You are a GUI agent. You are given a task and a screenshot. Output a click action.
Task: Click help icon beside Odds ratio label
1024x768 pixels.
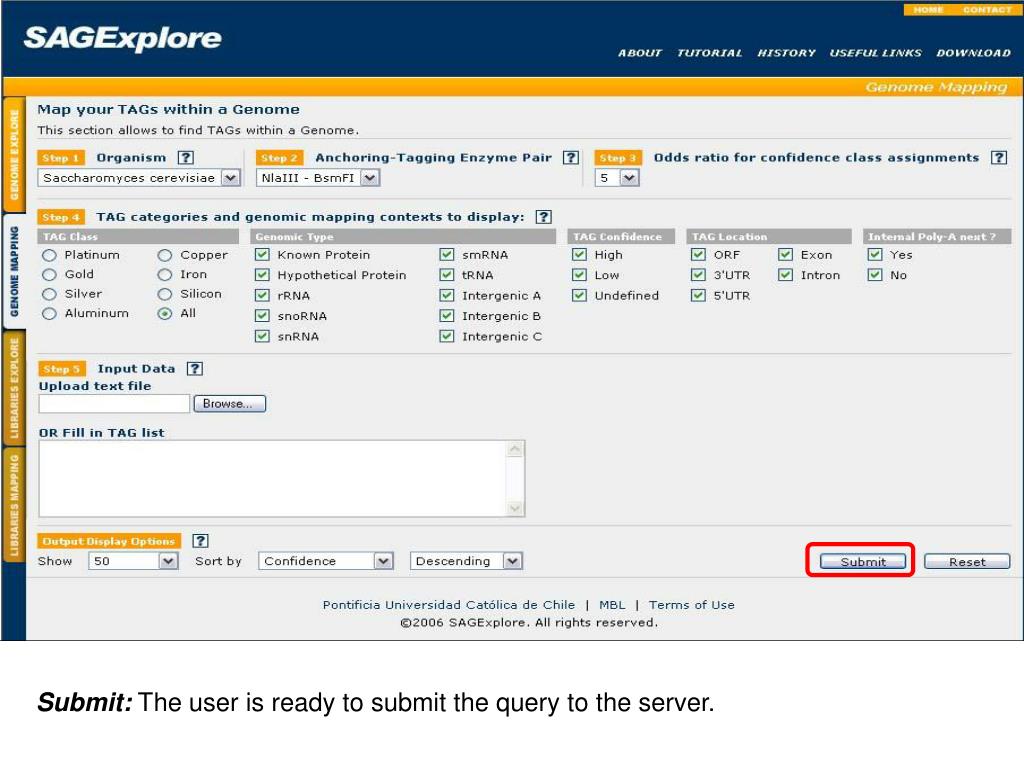pyautogui.click(x=998, y=158)
